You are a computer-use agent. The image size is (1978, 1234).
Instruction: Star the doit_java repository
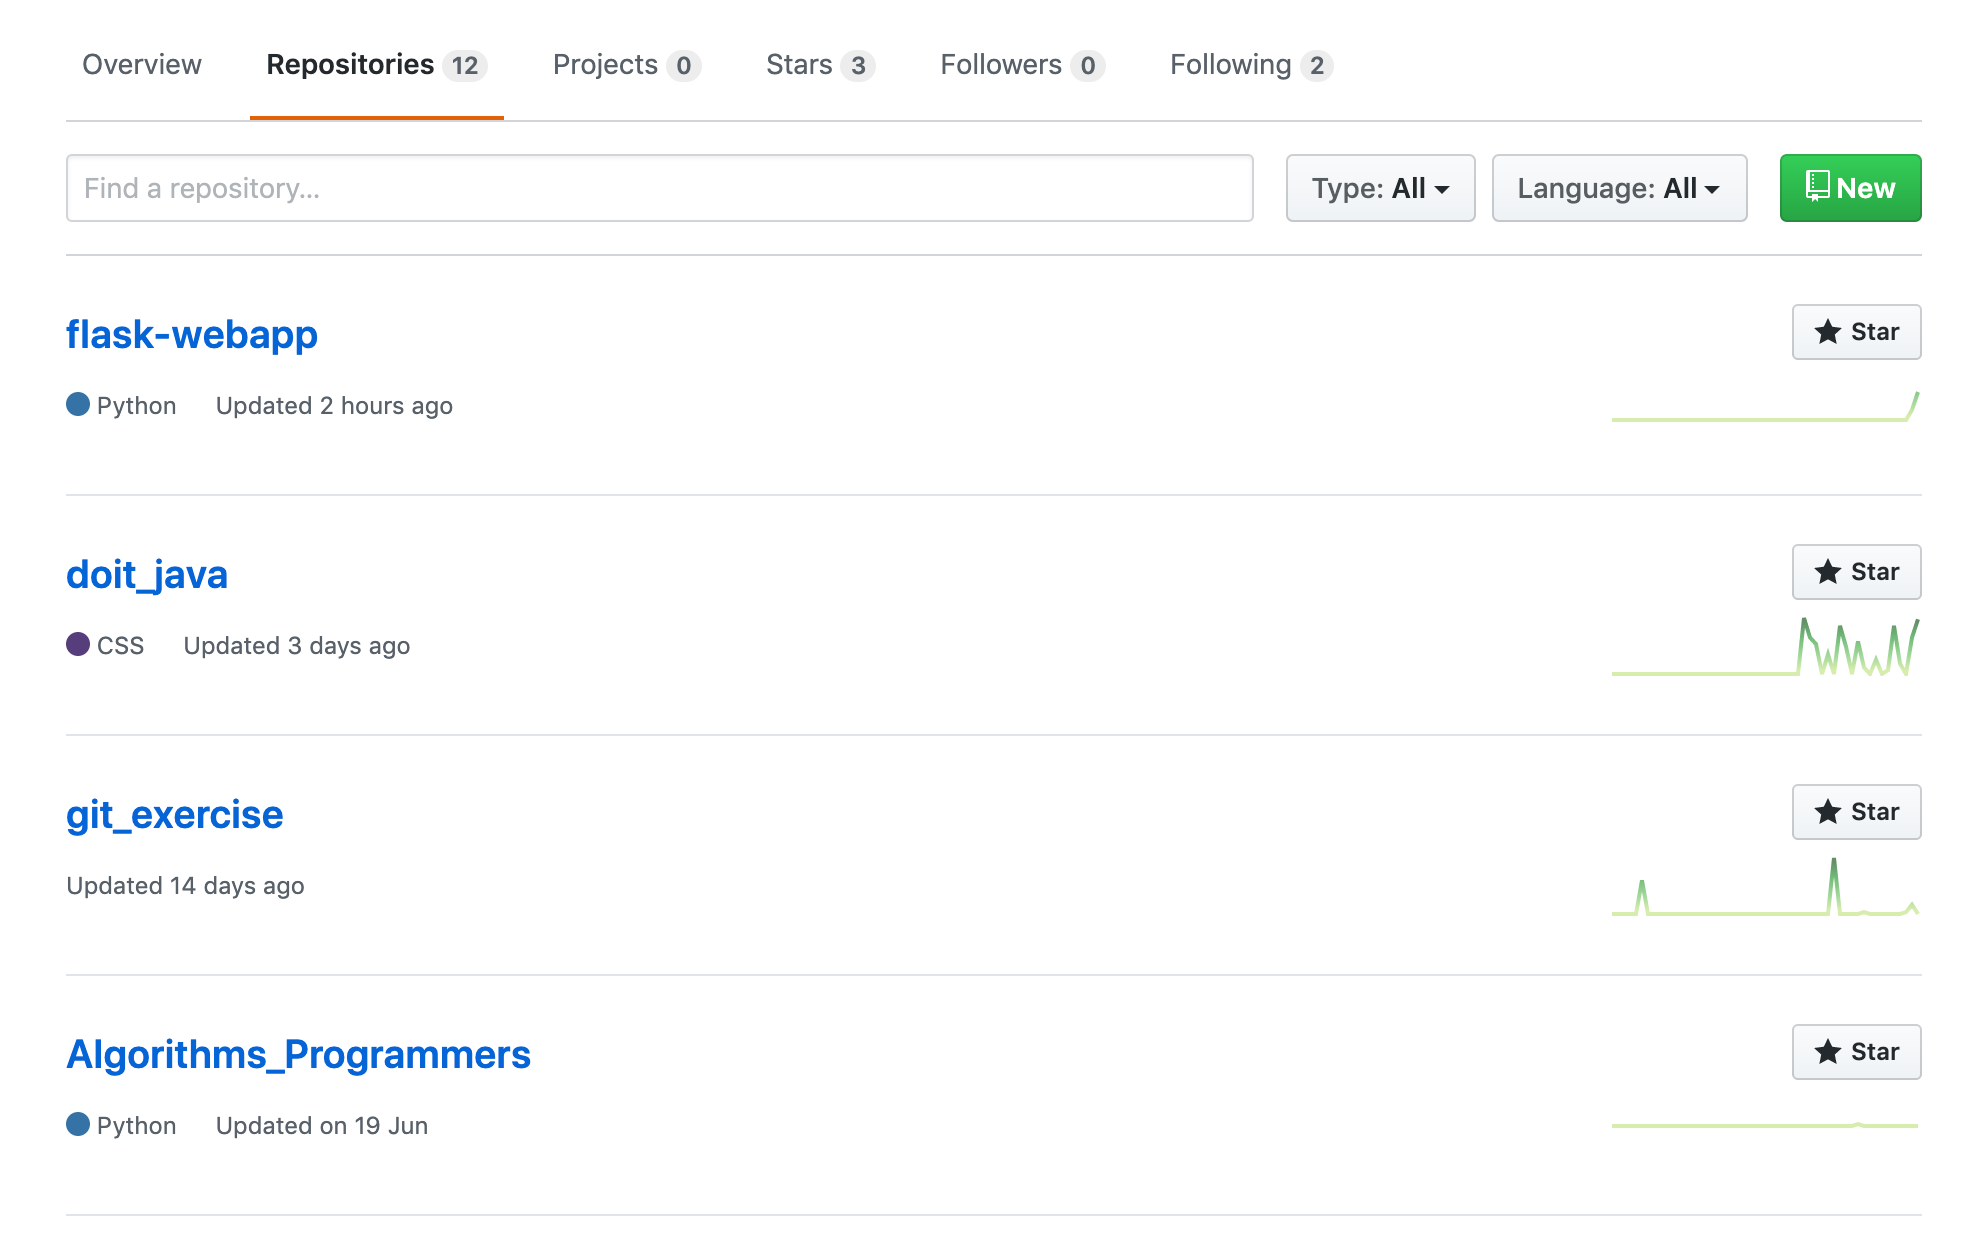pos(1855,572)
